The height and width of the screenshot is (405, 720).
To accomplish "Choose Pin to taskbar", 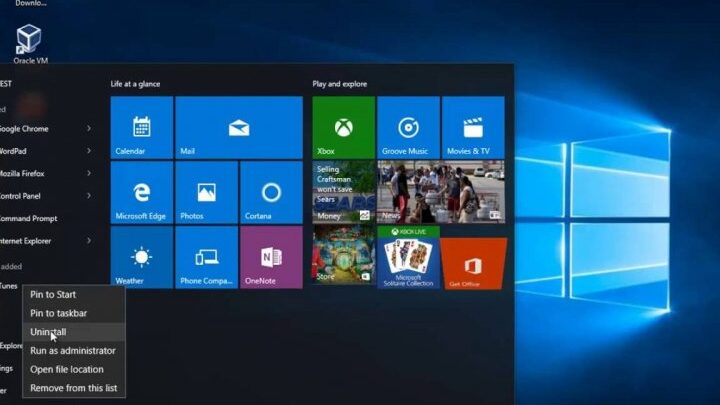I will point(73,313).
